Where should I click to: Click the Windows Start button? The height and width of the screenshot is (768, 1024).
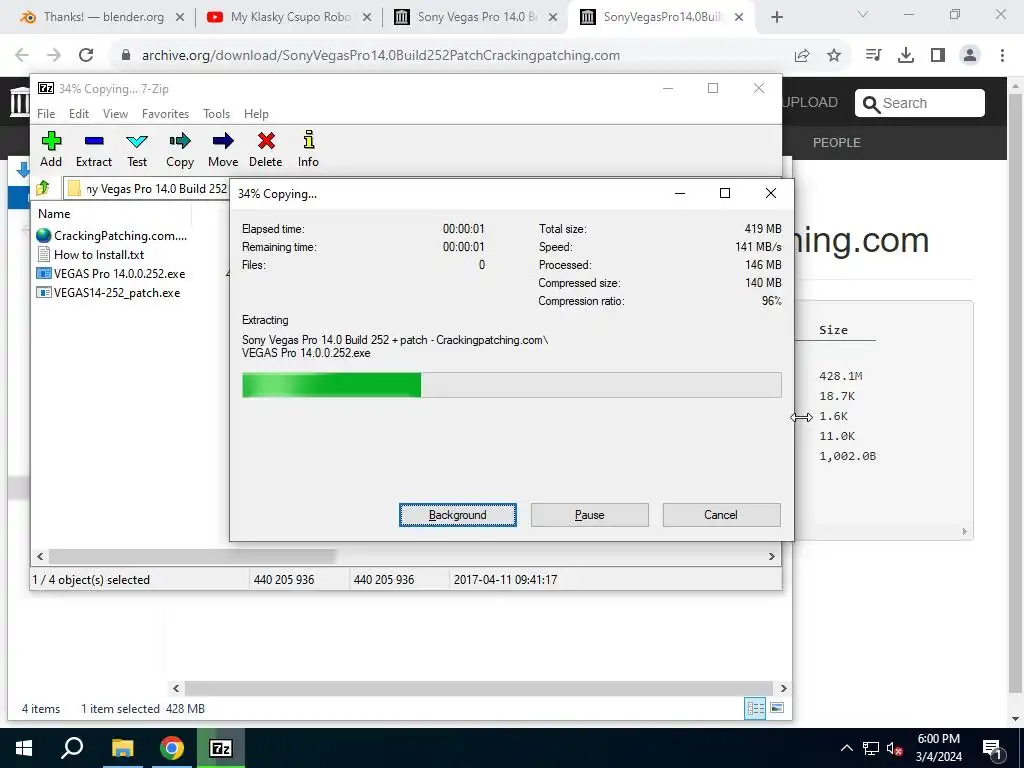pos(24,748)
